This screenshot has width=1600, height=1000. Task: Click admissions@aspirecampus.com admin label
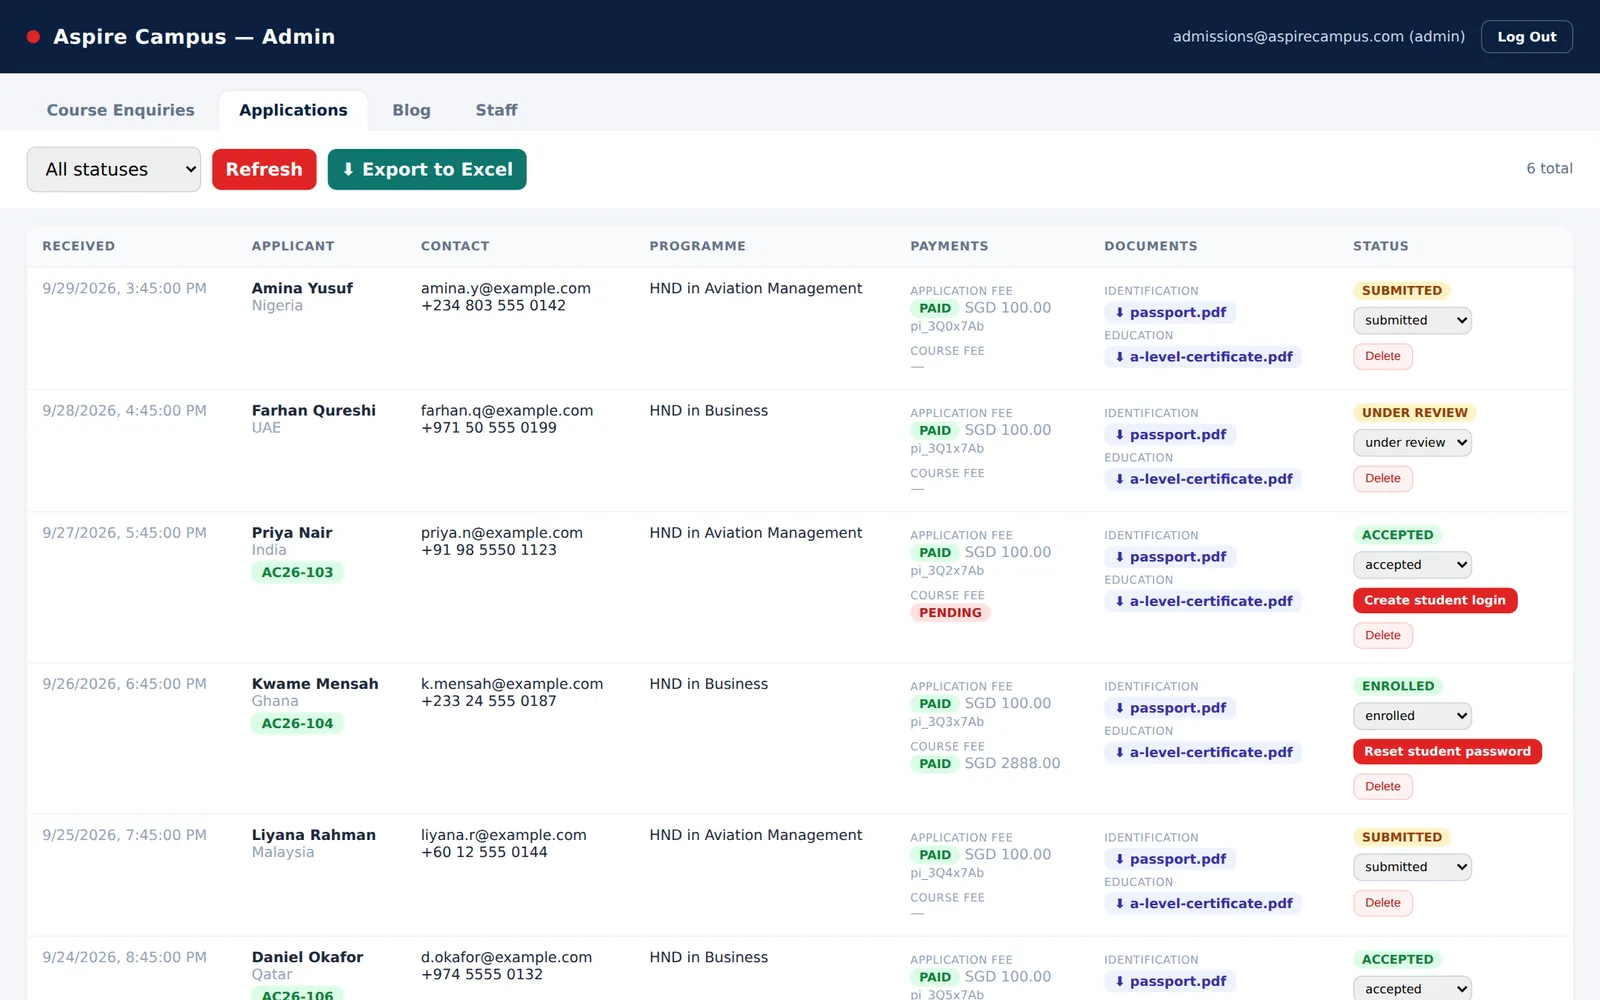point(1318,37)
